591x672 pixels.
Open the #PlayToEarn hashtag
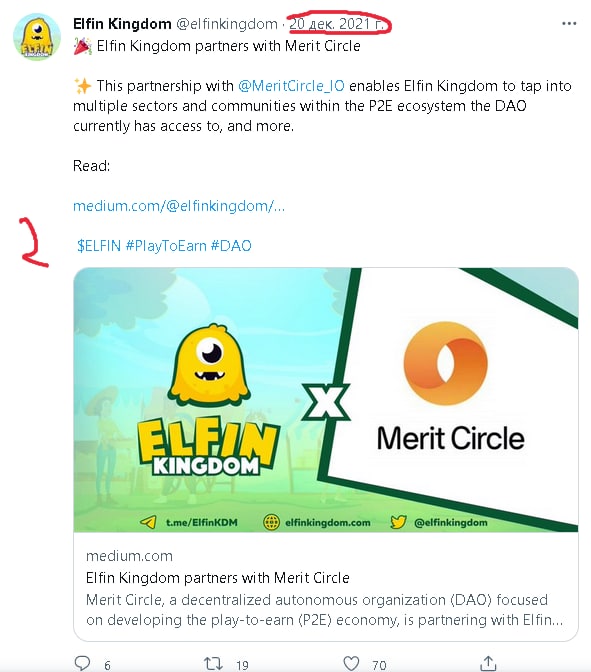166,246
